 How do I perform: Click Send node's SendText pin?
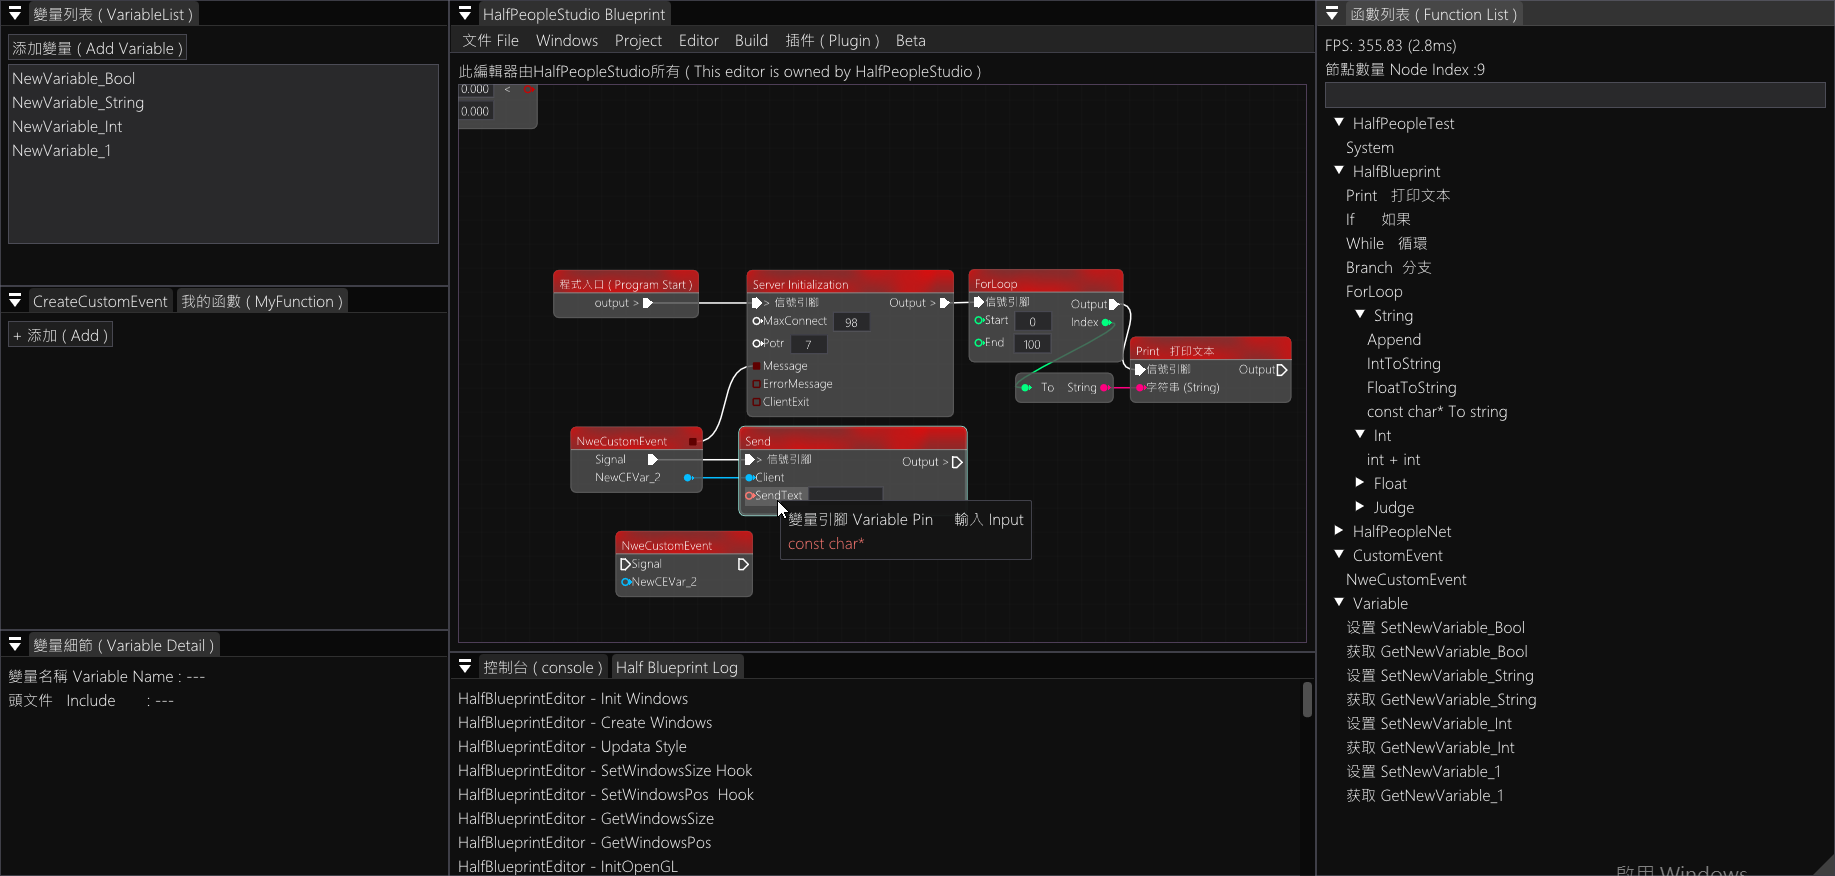750,495
